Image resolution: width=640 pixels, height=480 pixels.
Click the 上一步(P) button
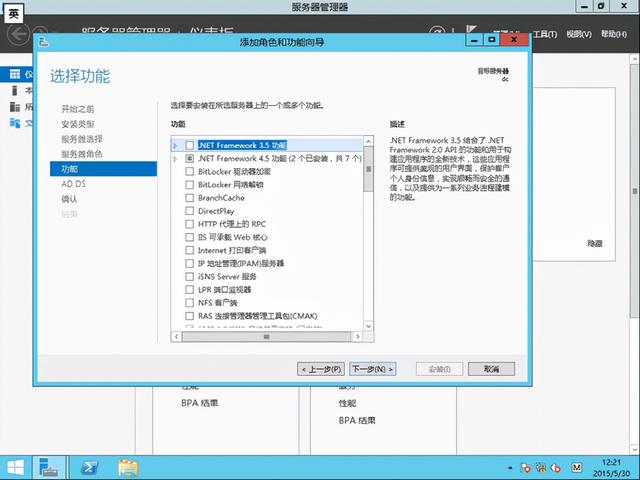click(321, 369)
